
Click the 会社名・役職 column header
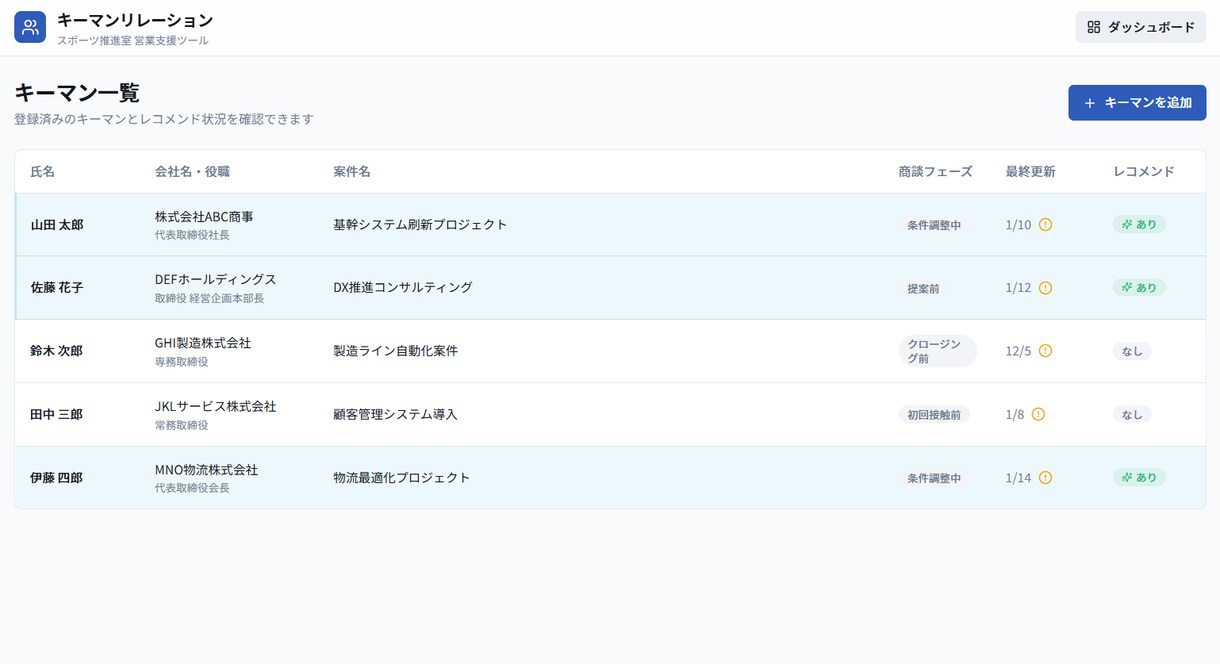click(x=193, y=172)
